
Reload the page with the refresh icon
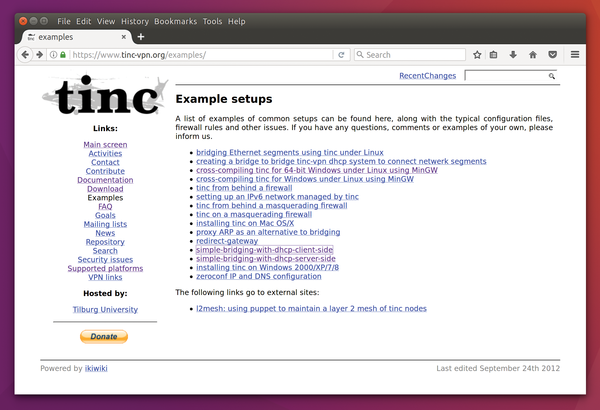(x=341, y=55)
